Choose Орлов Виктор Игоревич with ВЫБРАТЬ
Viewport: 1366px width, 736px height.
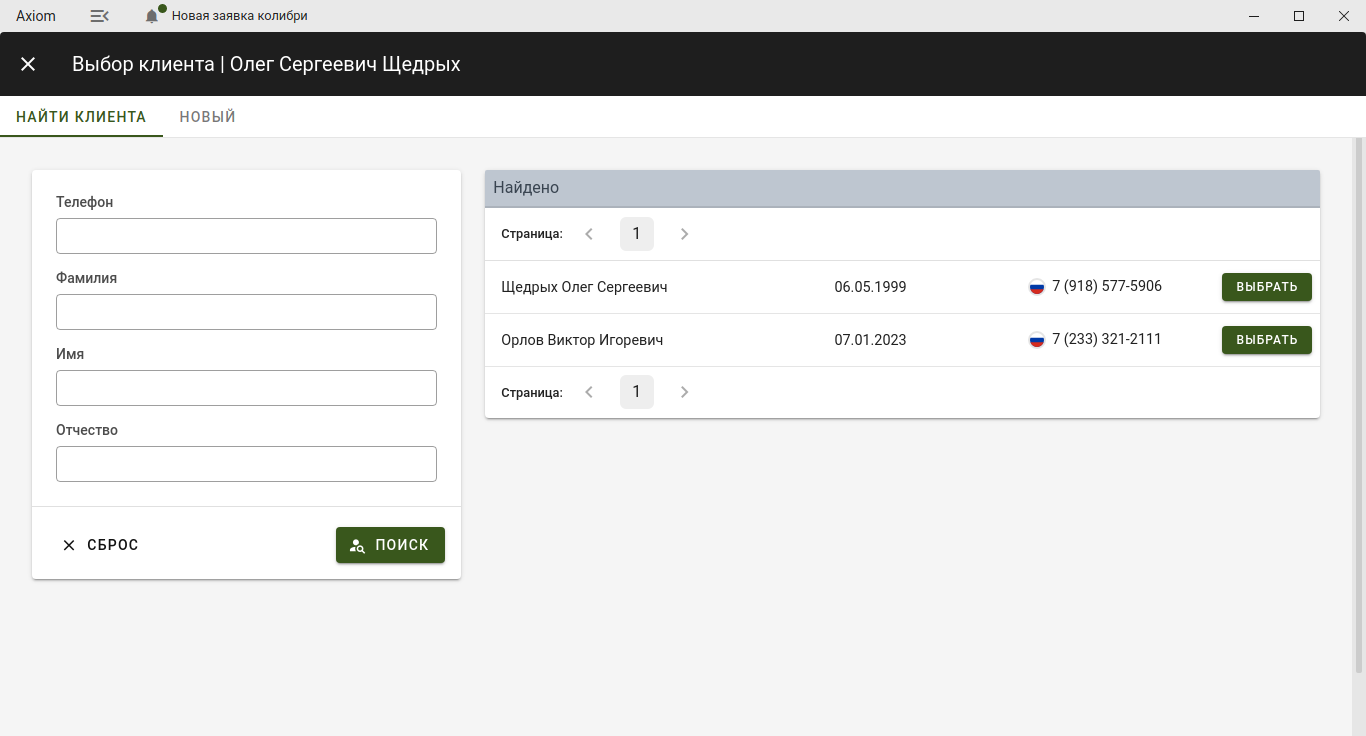coord(1266,340)
